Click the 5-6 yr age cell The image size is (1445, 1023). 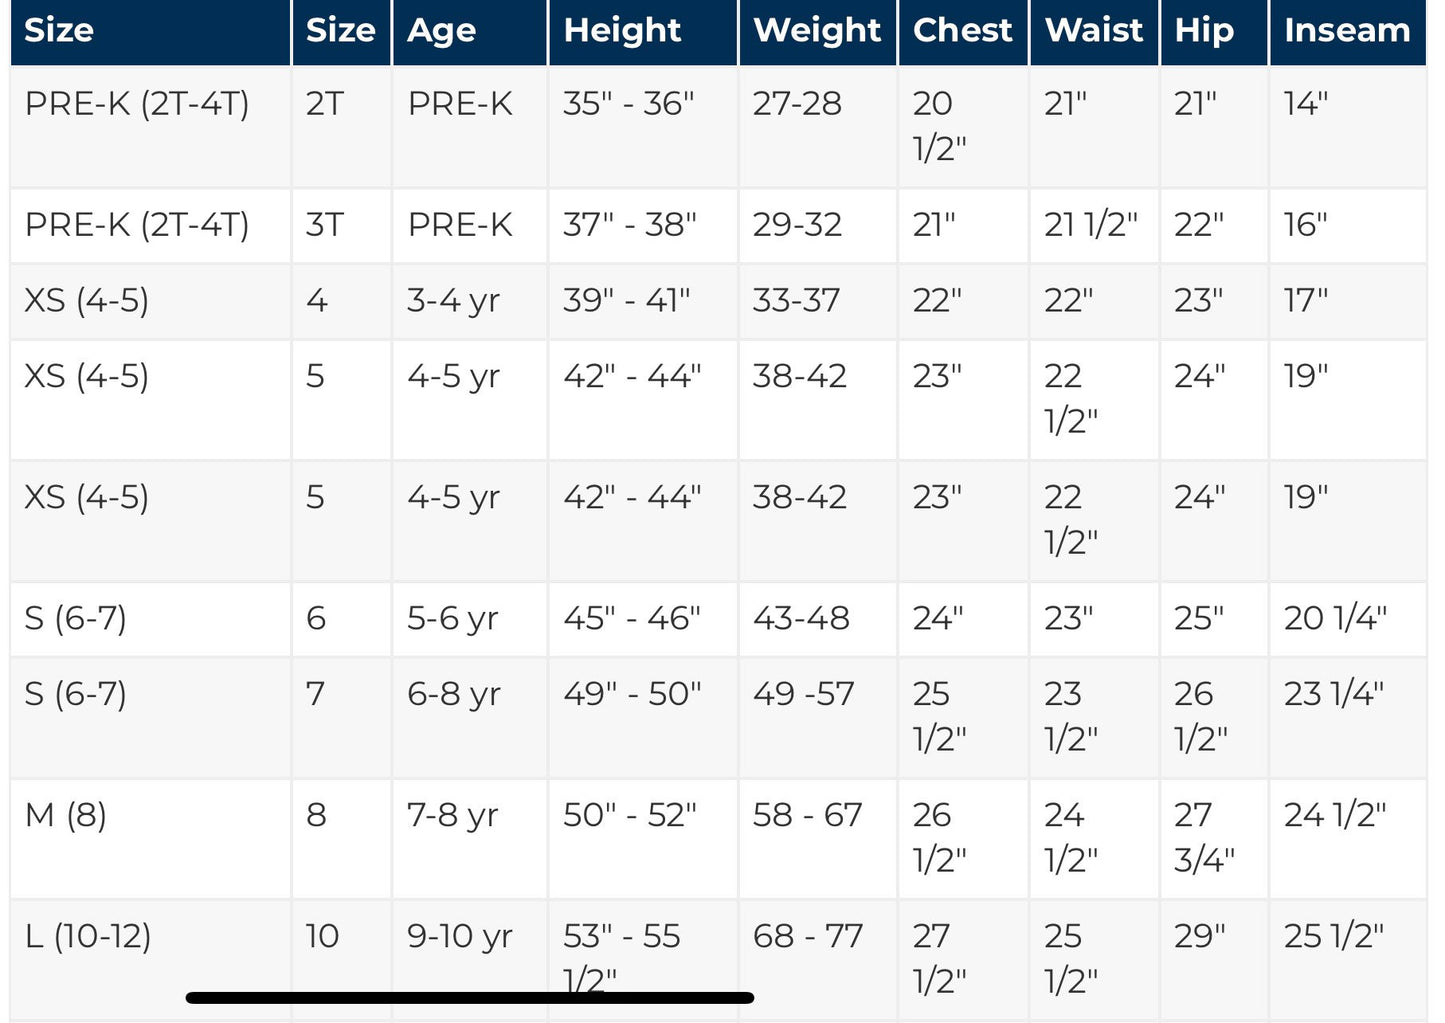(452, 618)
